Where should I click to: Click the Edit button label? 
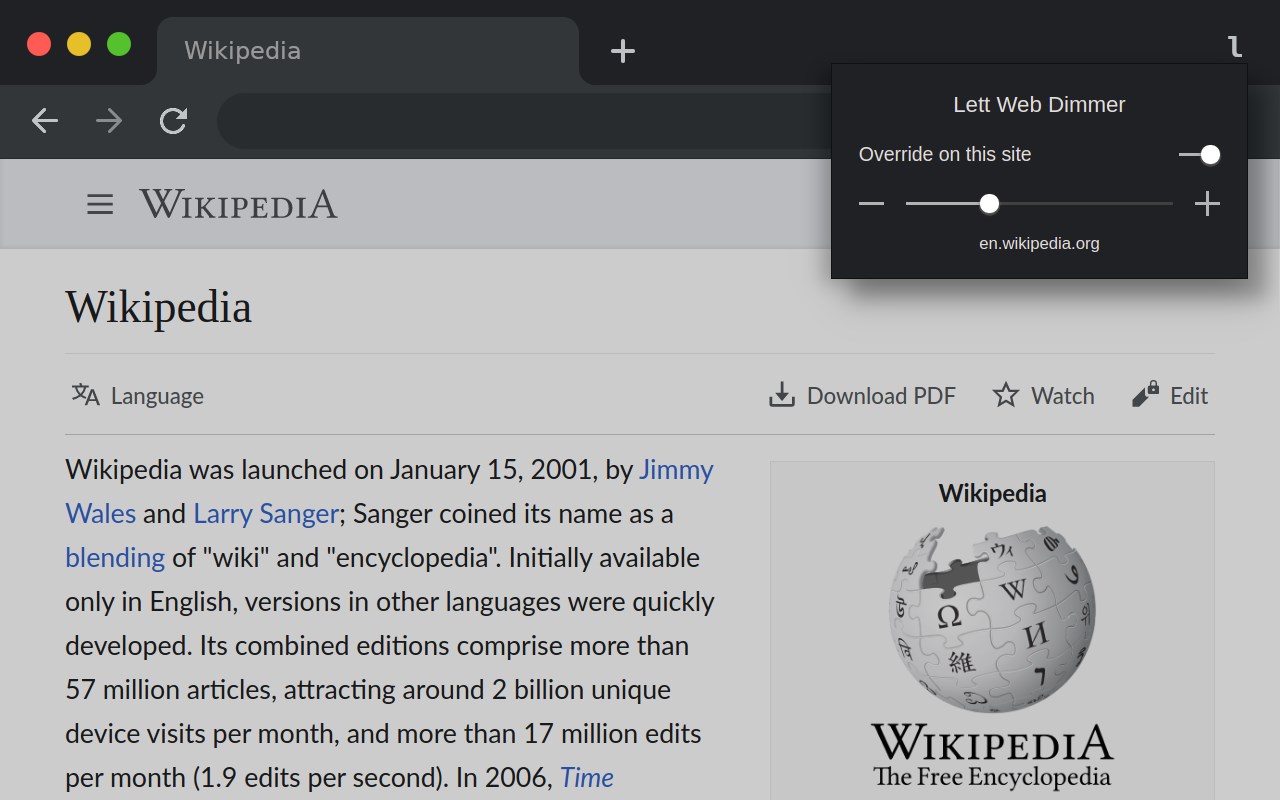pyautogui.click(x=1189, y=396)
